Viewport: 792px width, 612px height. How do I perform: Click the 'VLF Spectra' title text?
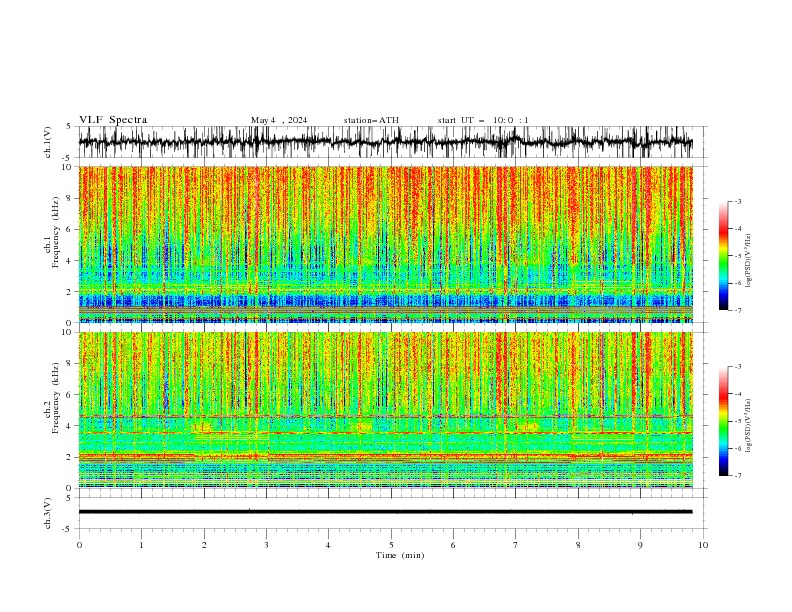coord(113,120)
